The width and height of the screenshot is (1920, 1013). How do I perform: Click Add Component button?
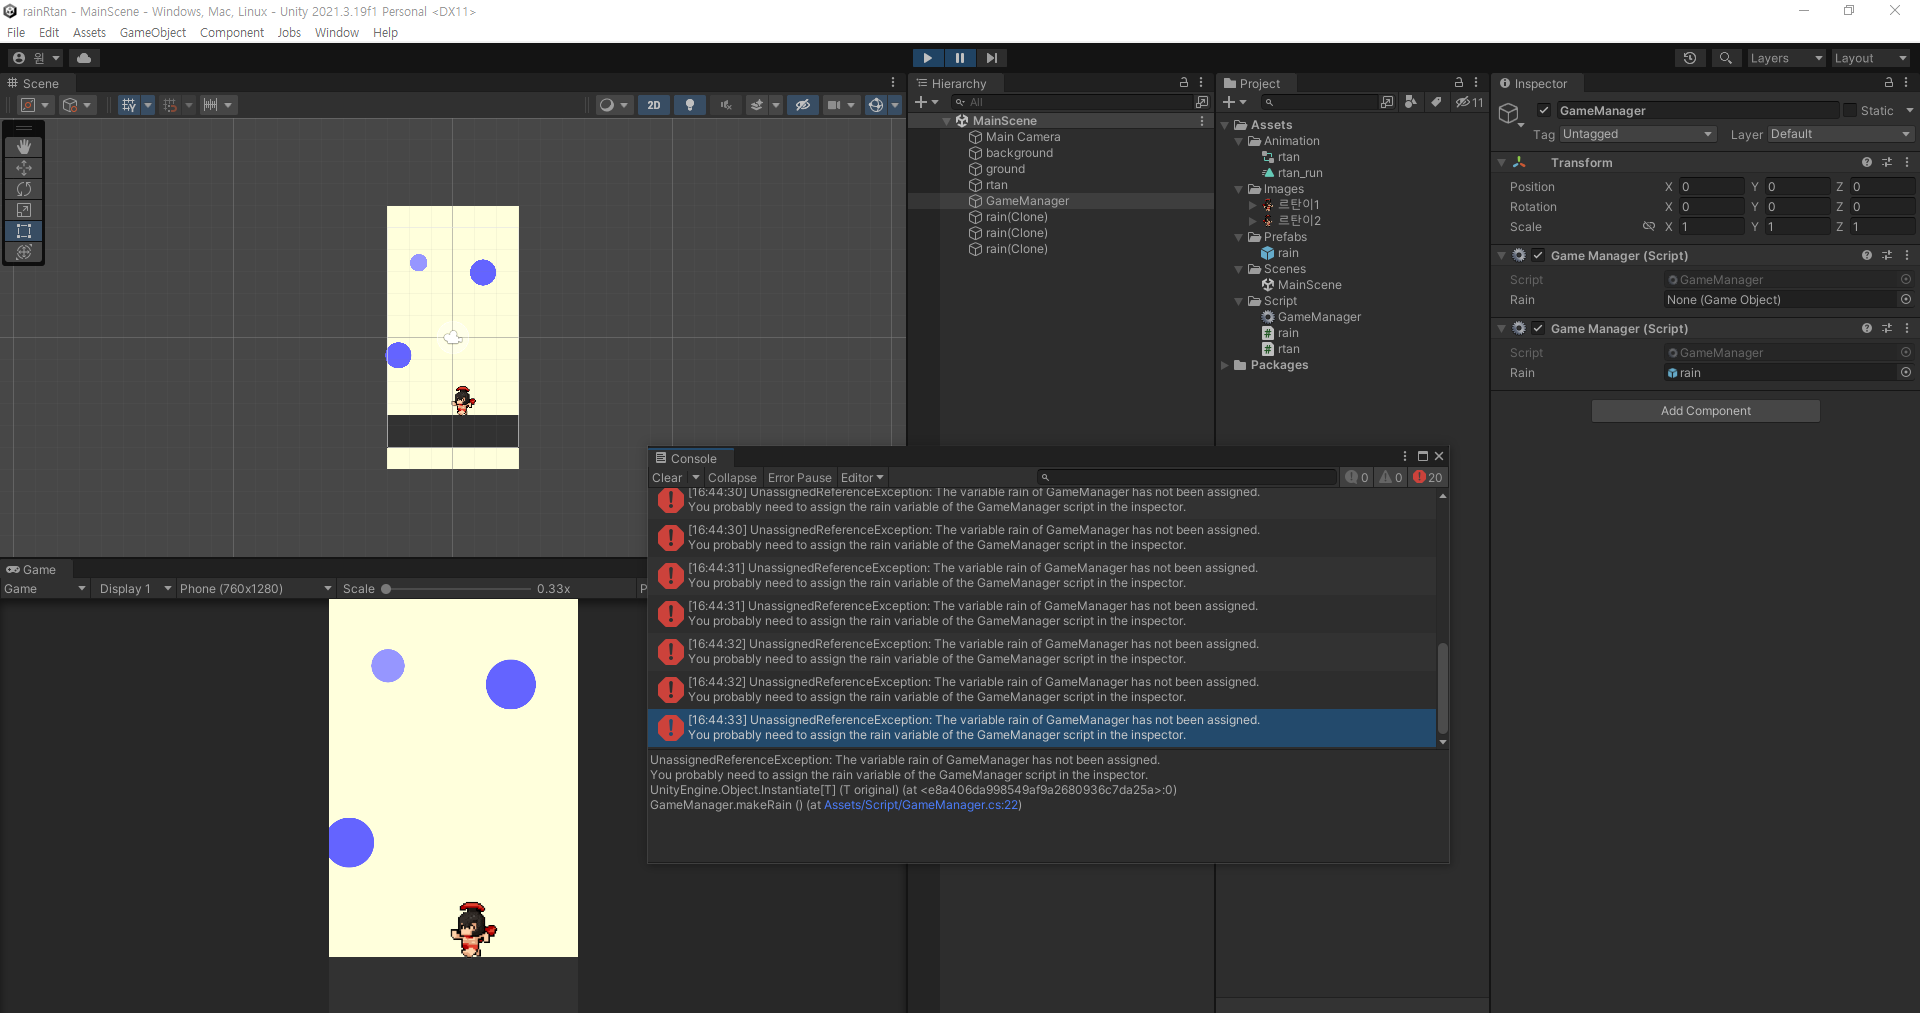[x=1705, y=411]
